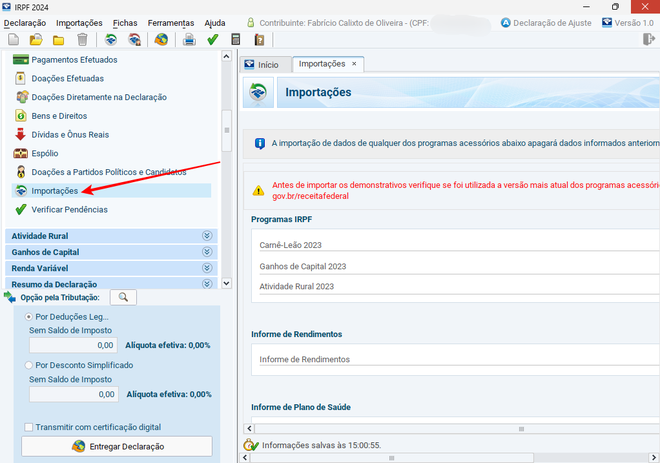660x463 pixels.
Task: Import Atividade Rural 2023 data
Action: pyautogui.click(x=459, y=287)
